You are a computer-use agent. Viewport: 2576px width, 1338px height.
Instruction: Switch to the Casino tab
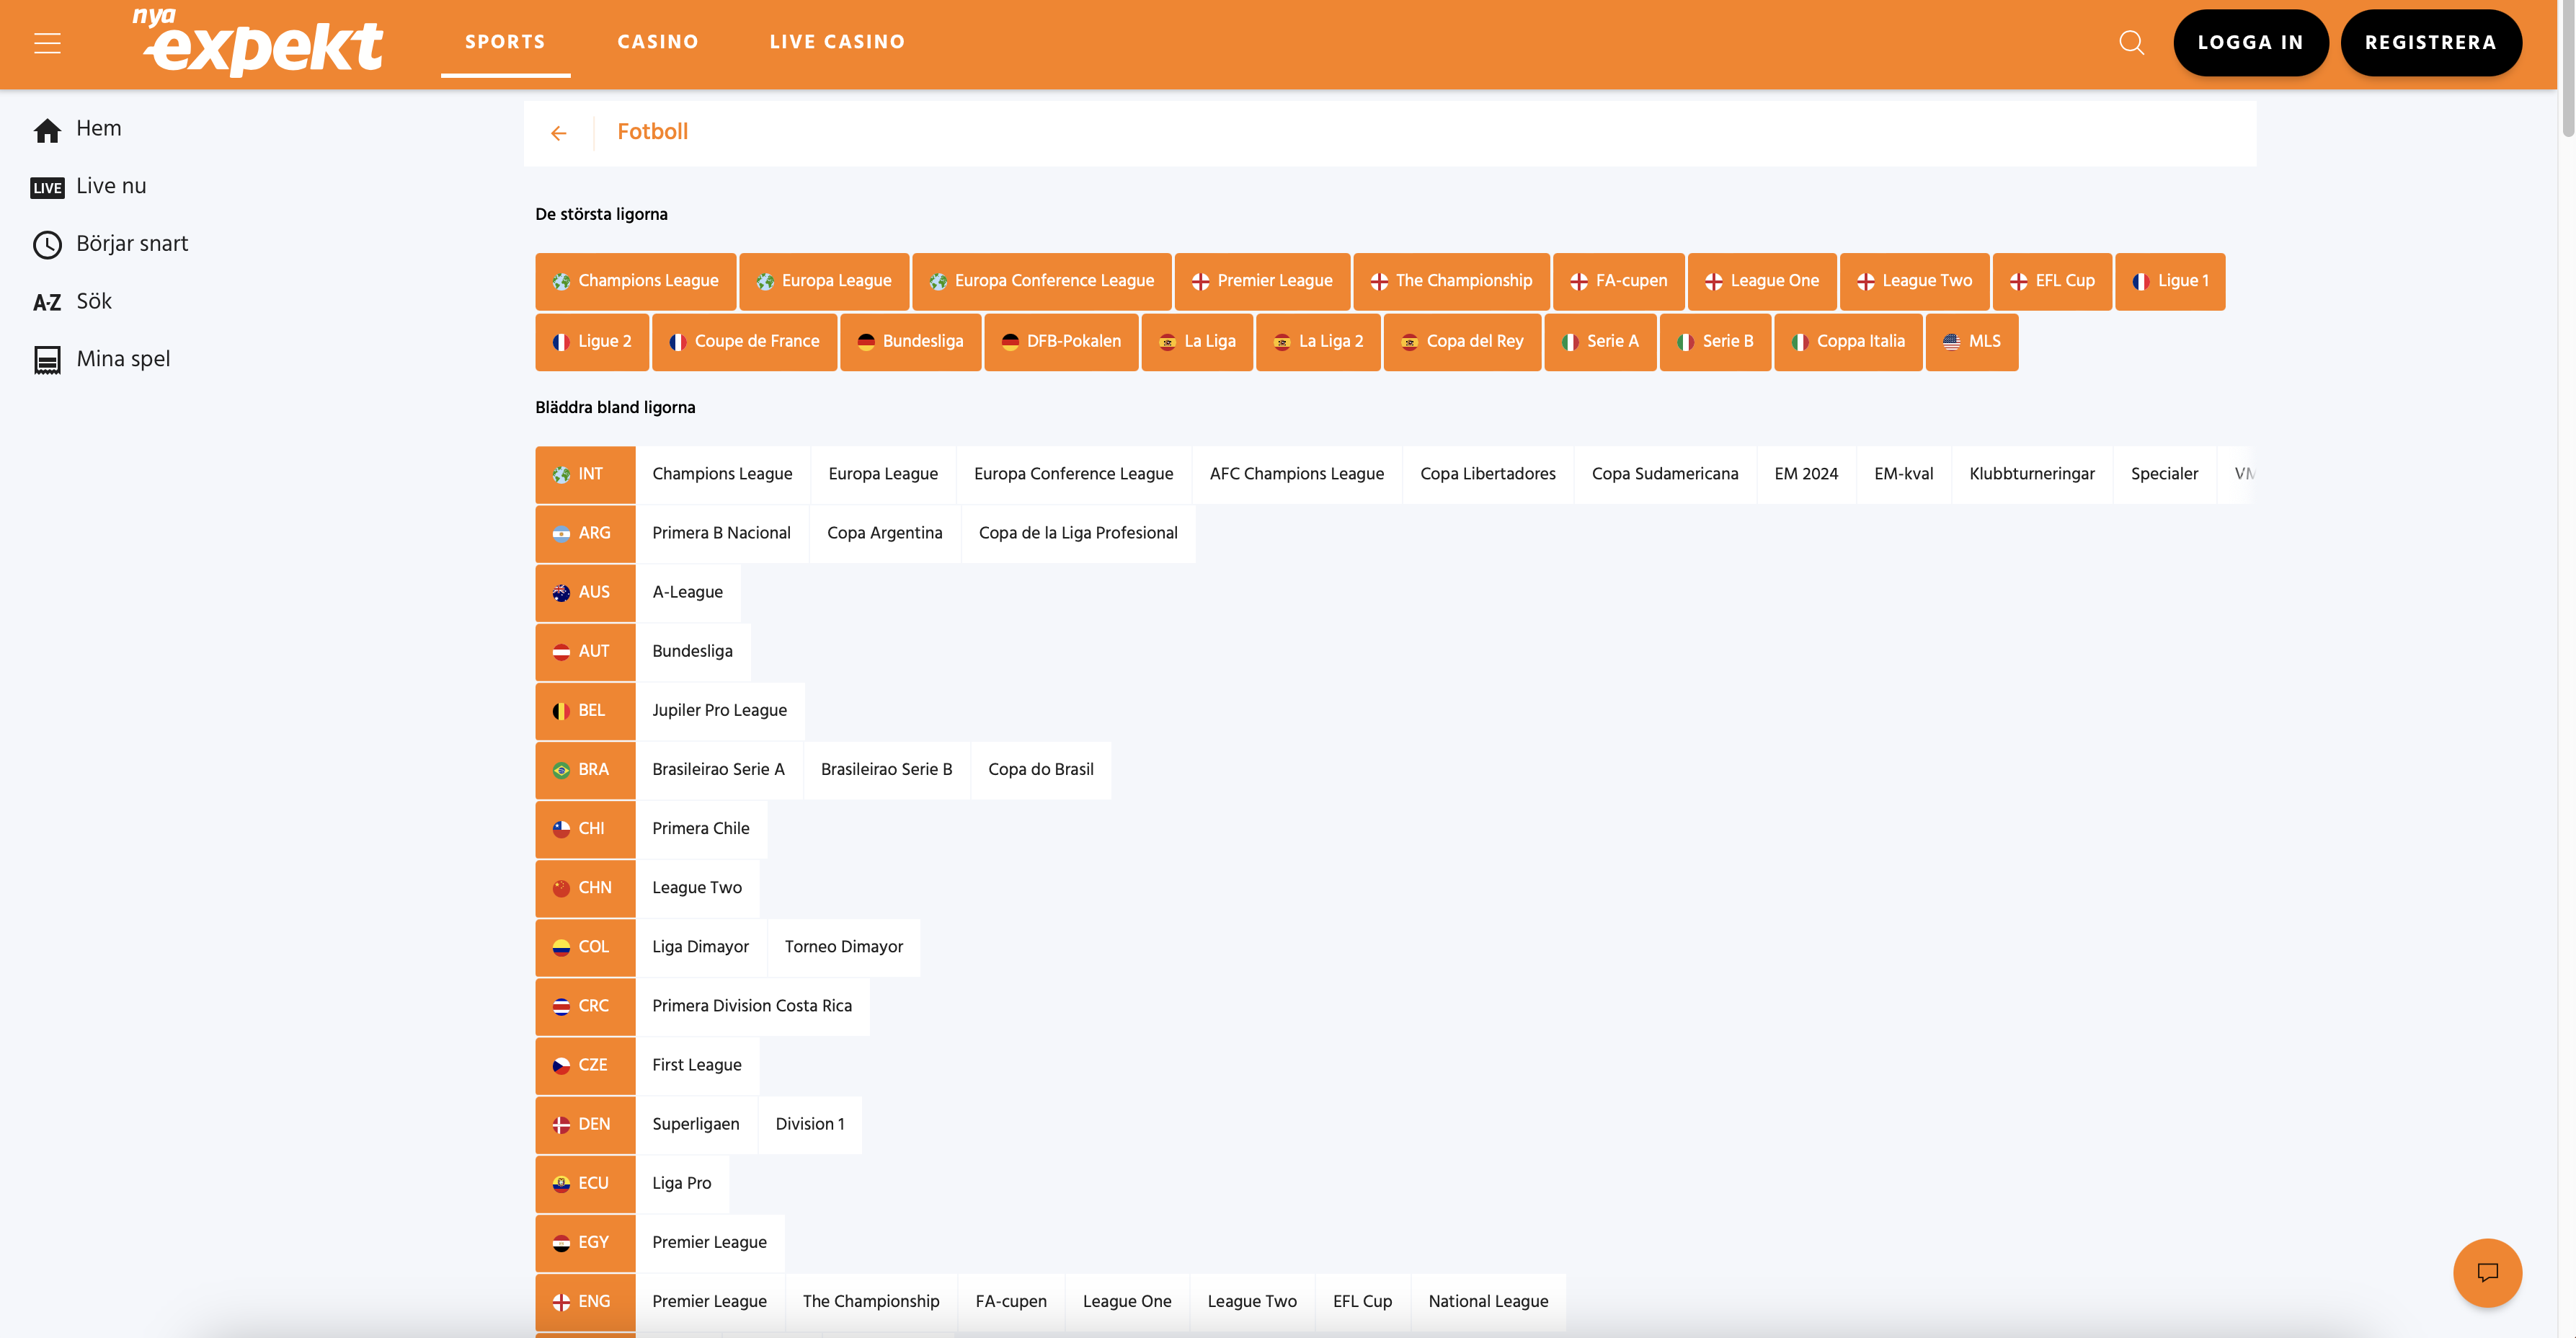point(657,42)
